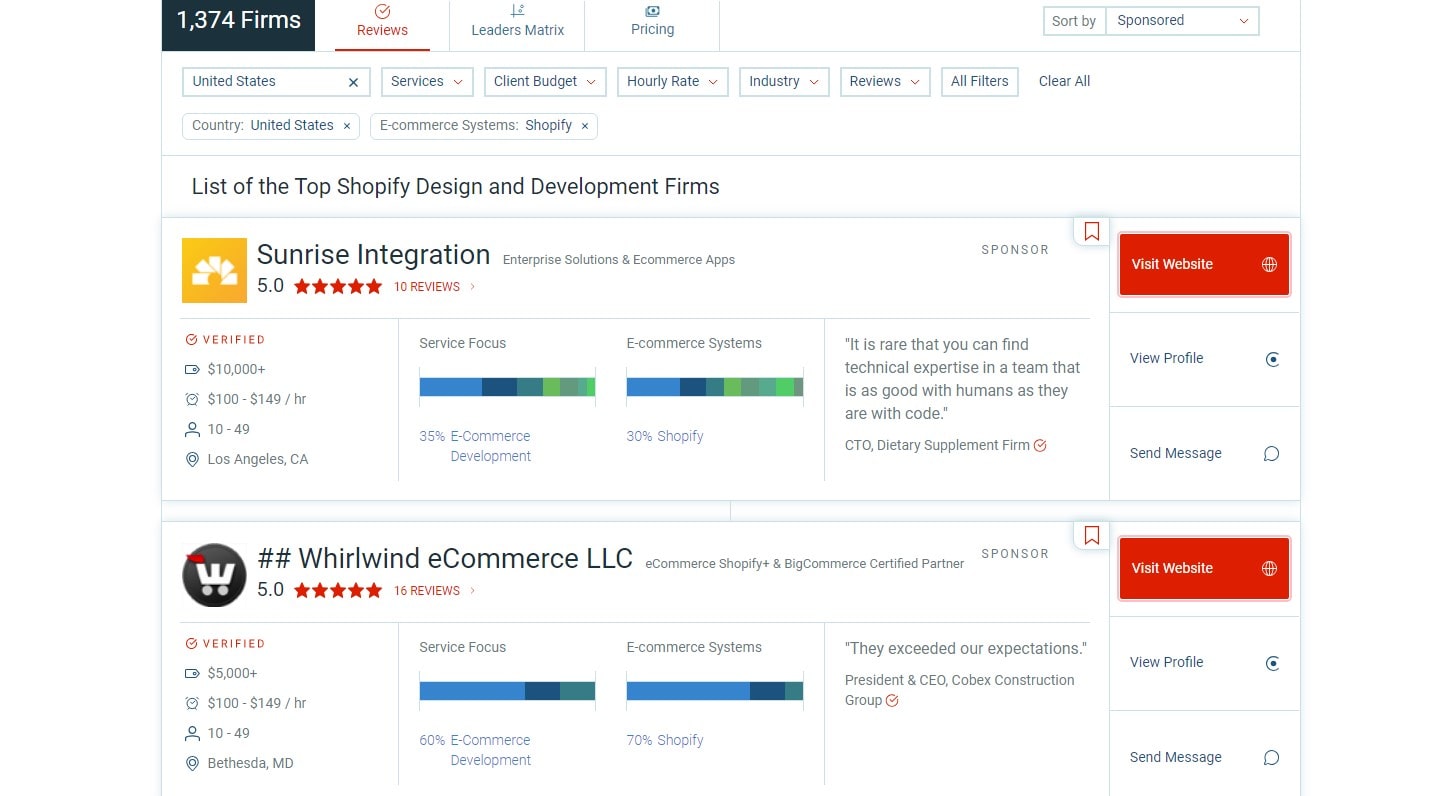Click the Leaders Matrix chart icon

point(517,11)
